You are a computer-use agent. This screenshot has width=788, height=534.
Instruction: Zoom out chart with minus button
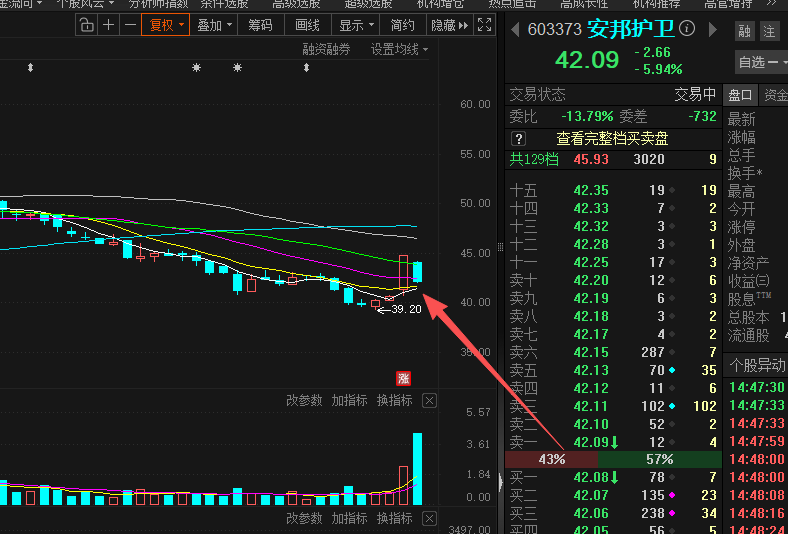point(130,25)
